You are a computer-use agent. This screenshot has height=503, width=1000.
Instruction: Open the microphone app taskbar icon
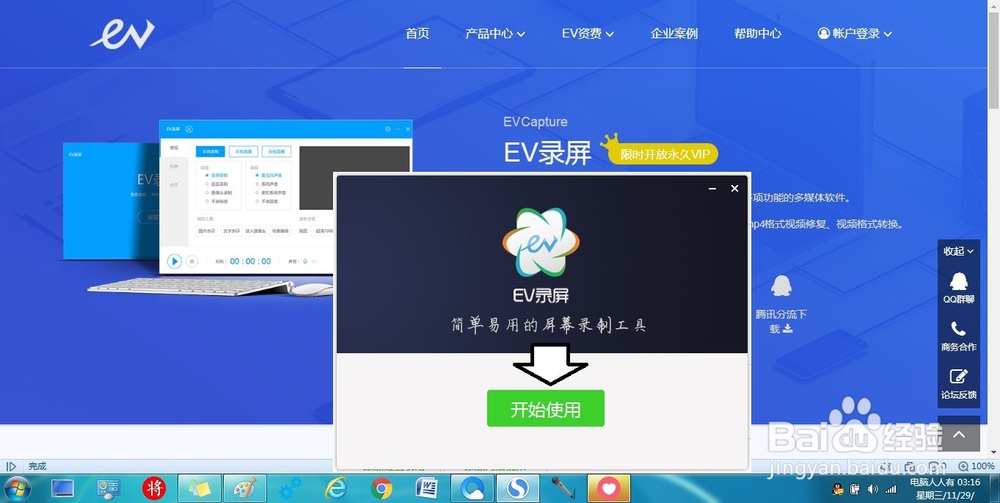[563, 489]
